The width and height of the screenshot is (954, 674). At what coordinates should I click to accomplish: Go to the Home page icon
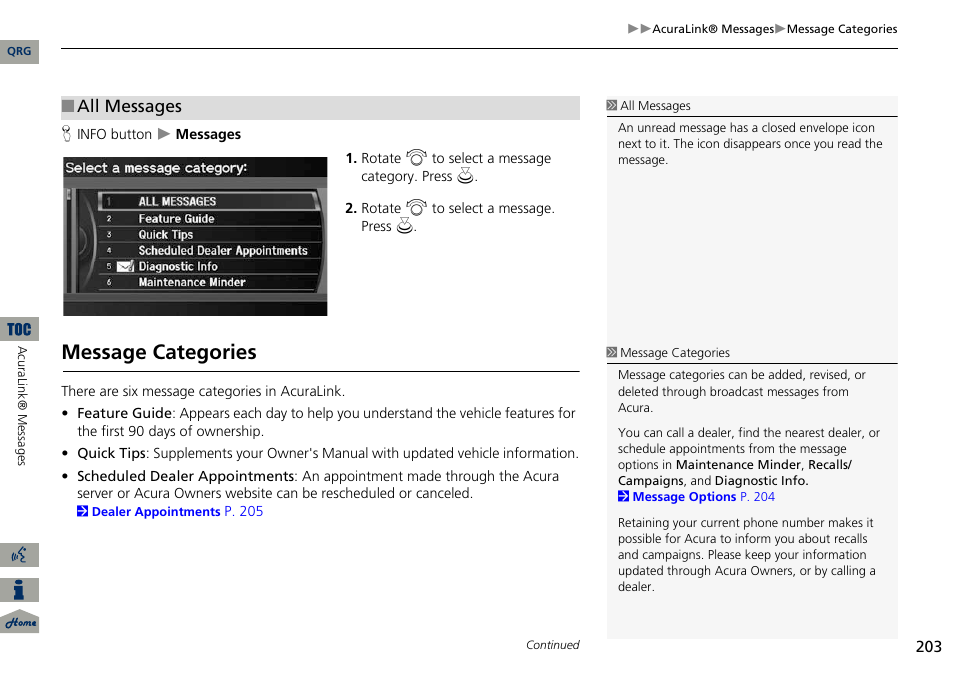pos(19,622)
